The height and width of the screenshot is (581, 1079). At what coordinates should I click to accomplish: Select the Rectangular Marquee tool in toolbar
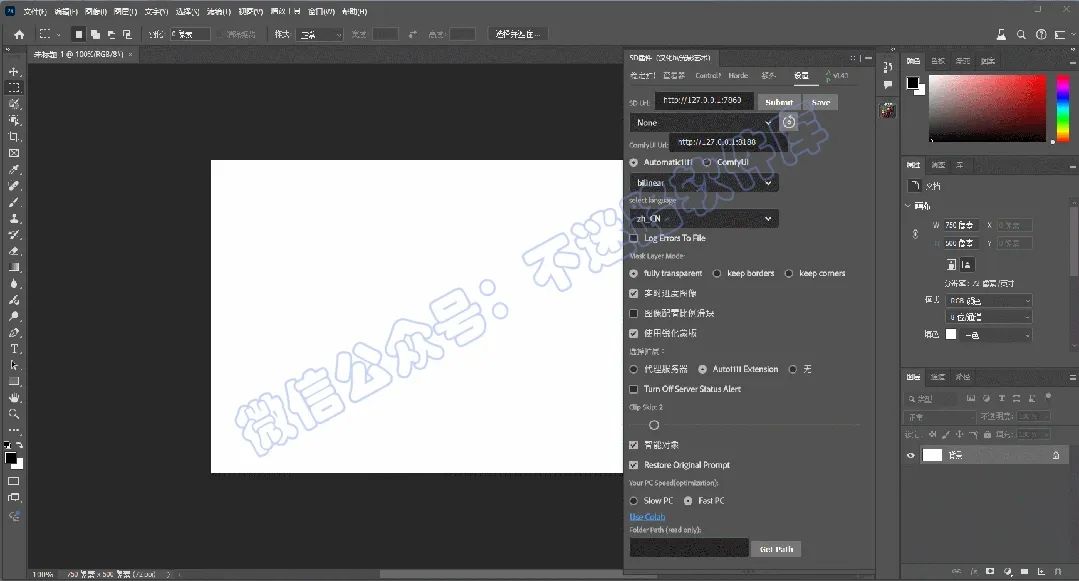(14, 87)
